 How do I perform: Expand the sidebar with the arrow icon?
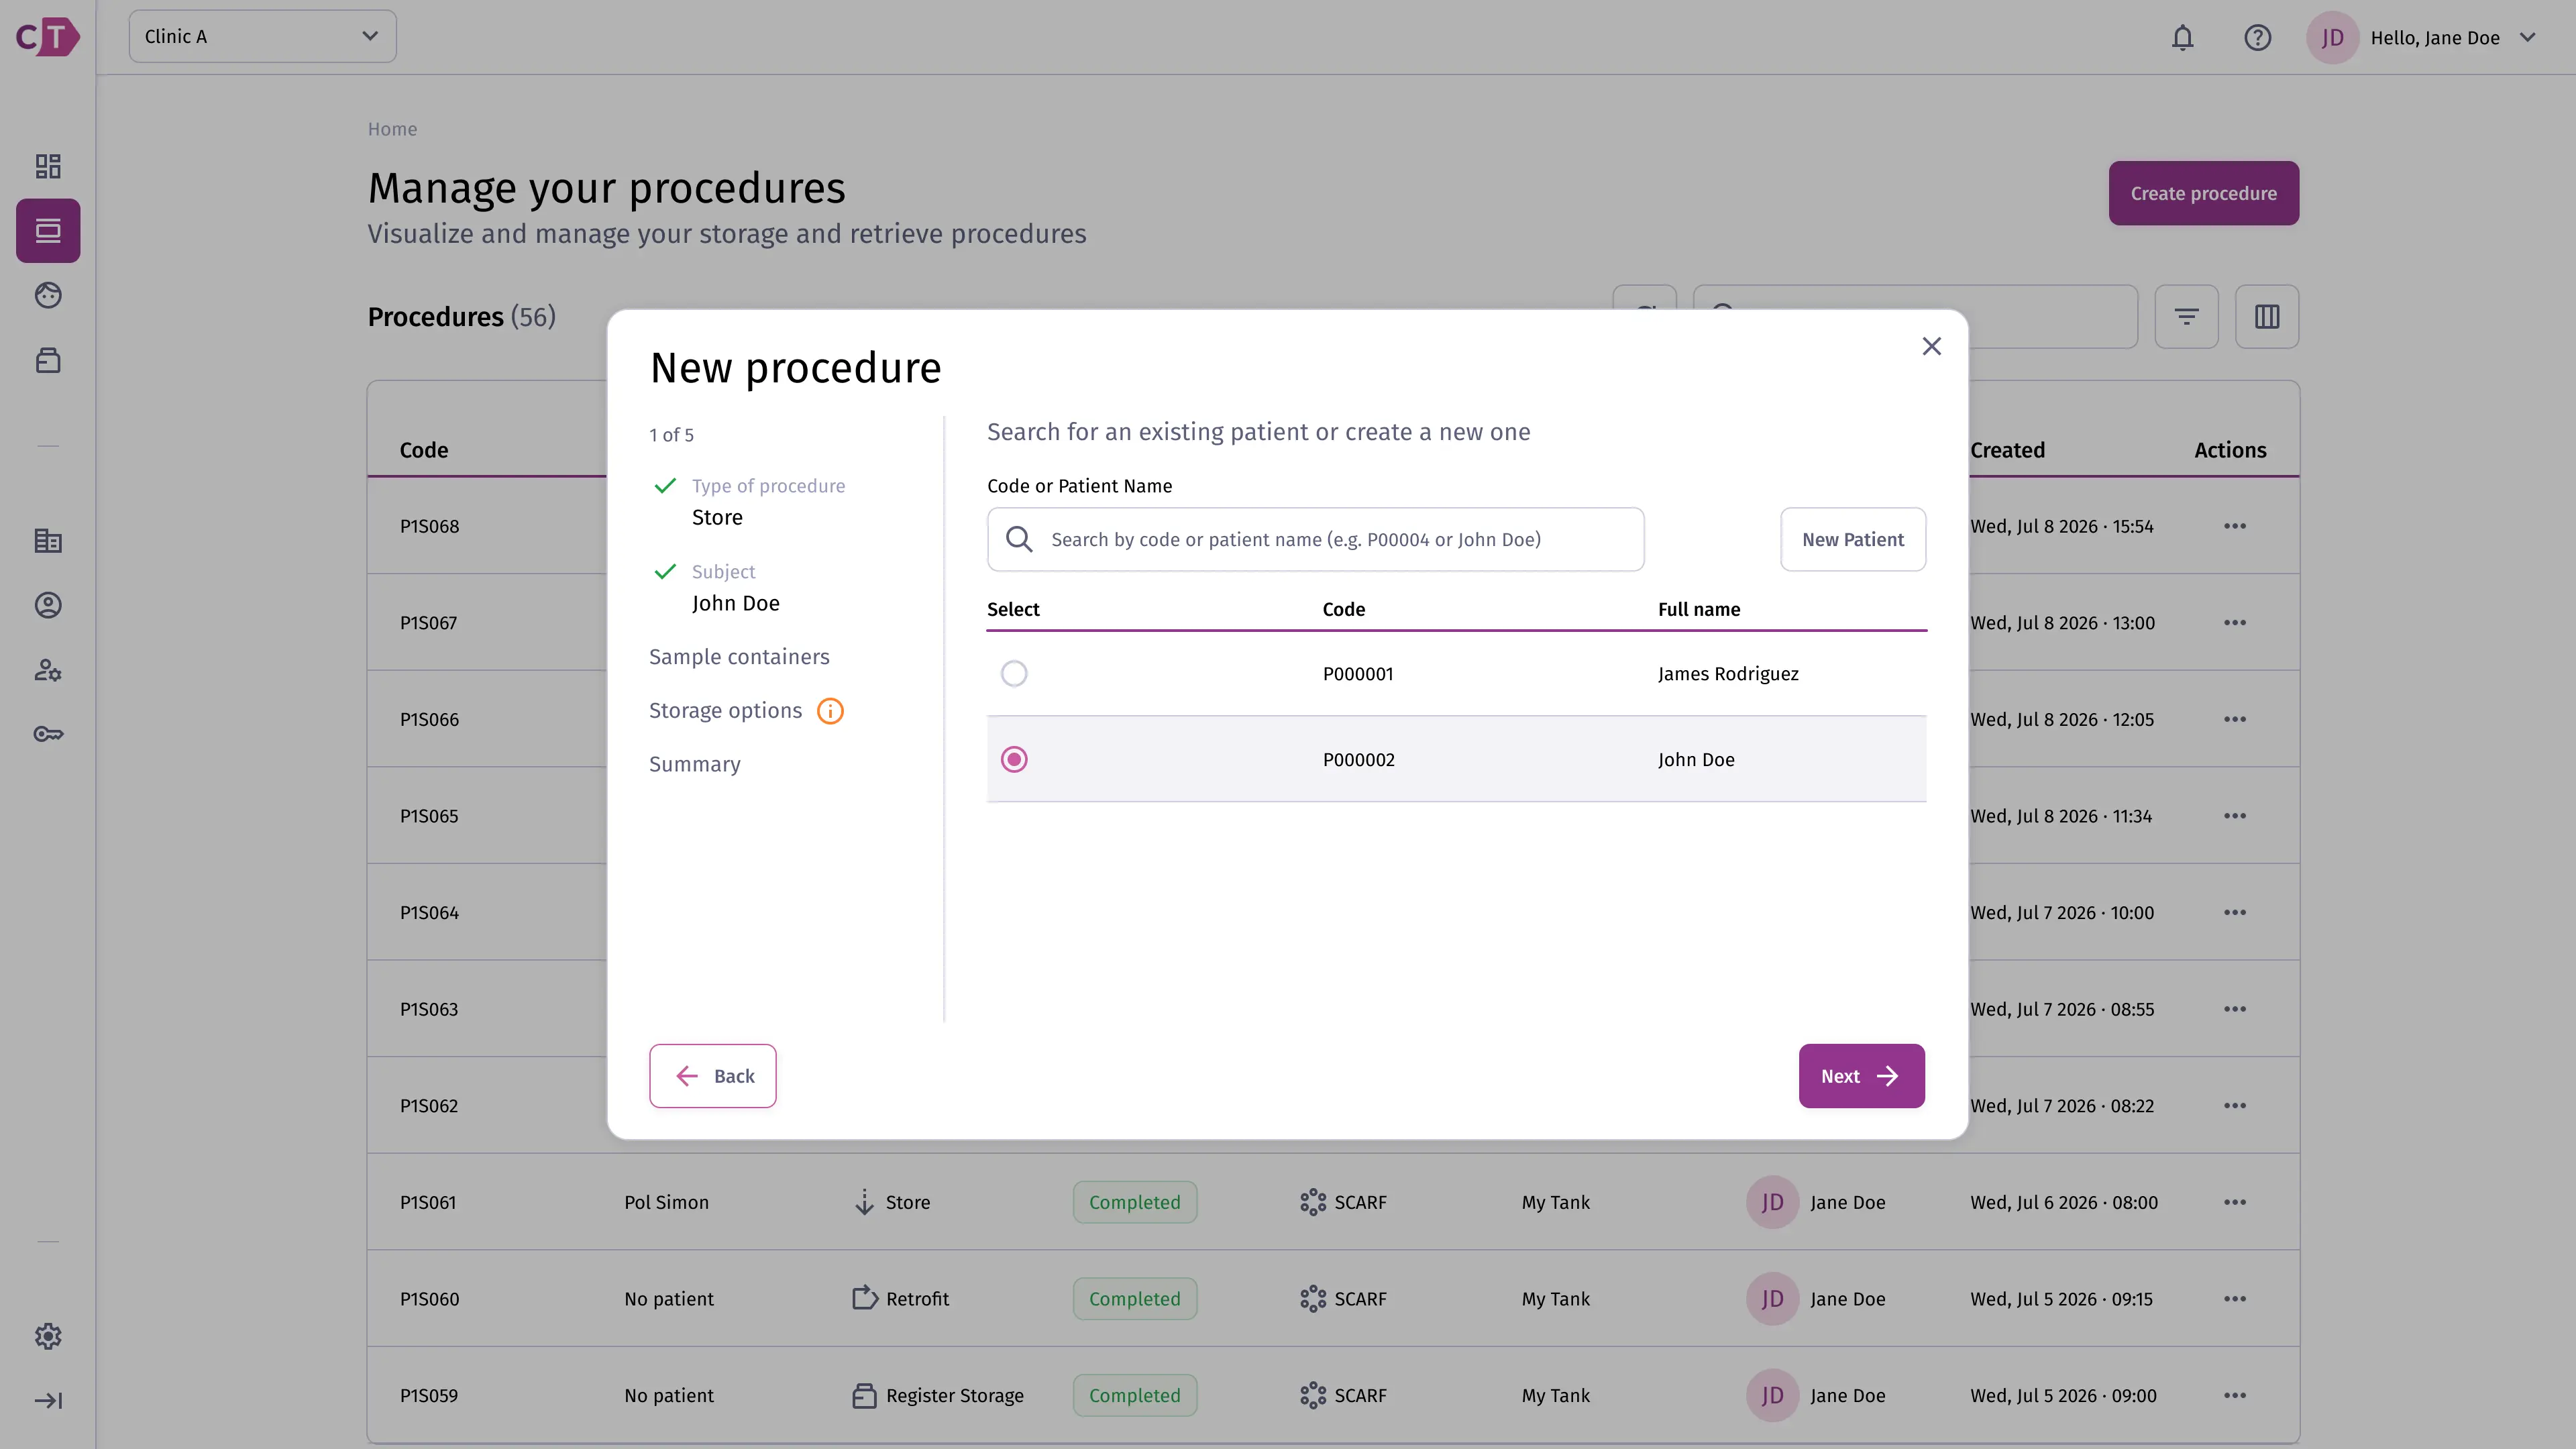pyautogui.click(x=48, y=1401)
